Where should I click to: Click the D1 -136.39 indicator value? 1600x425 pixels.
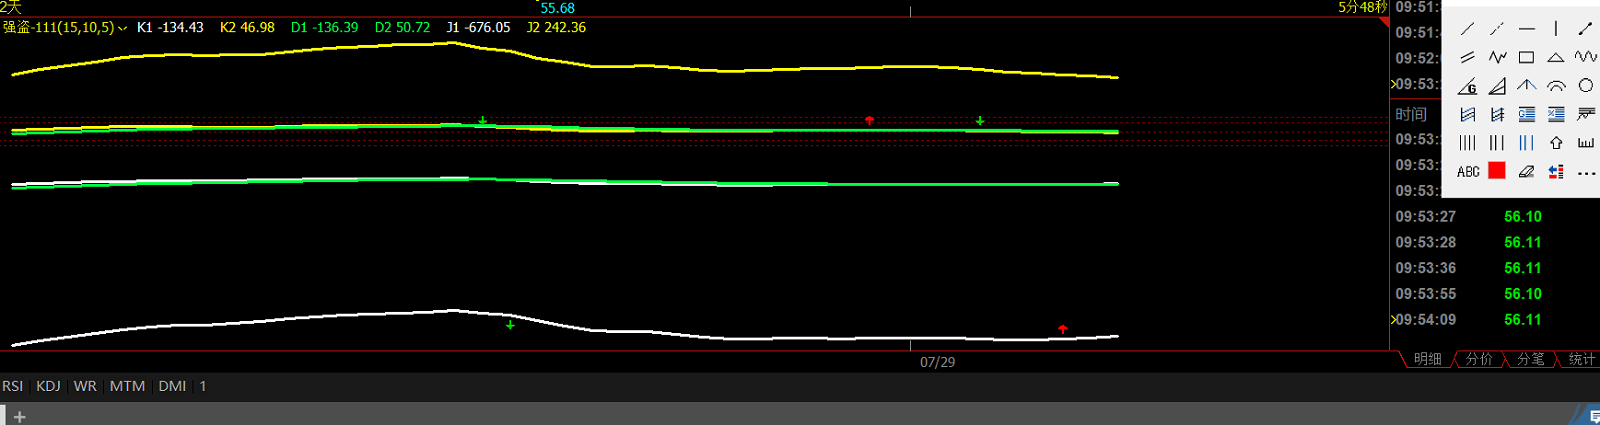point(324,27)
